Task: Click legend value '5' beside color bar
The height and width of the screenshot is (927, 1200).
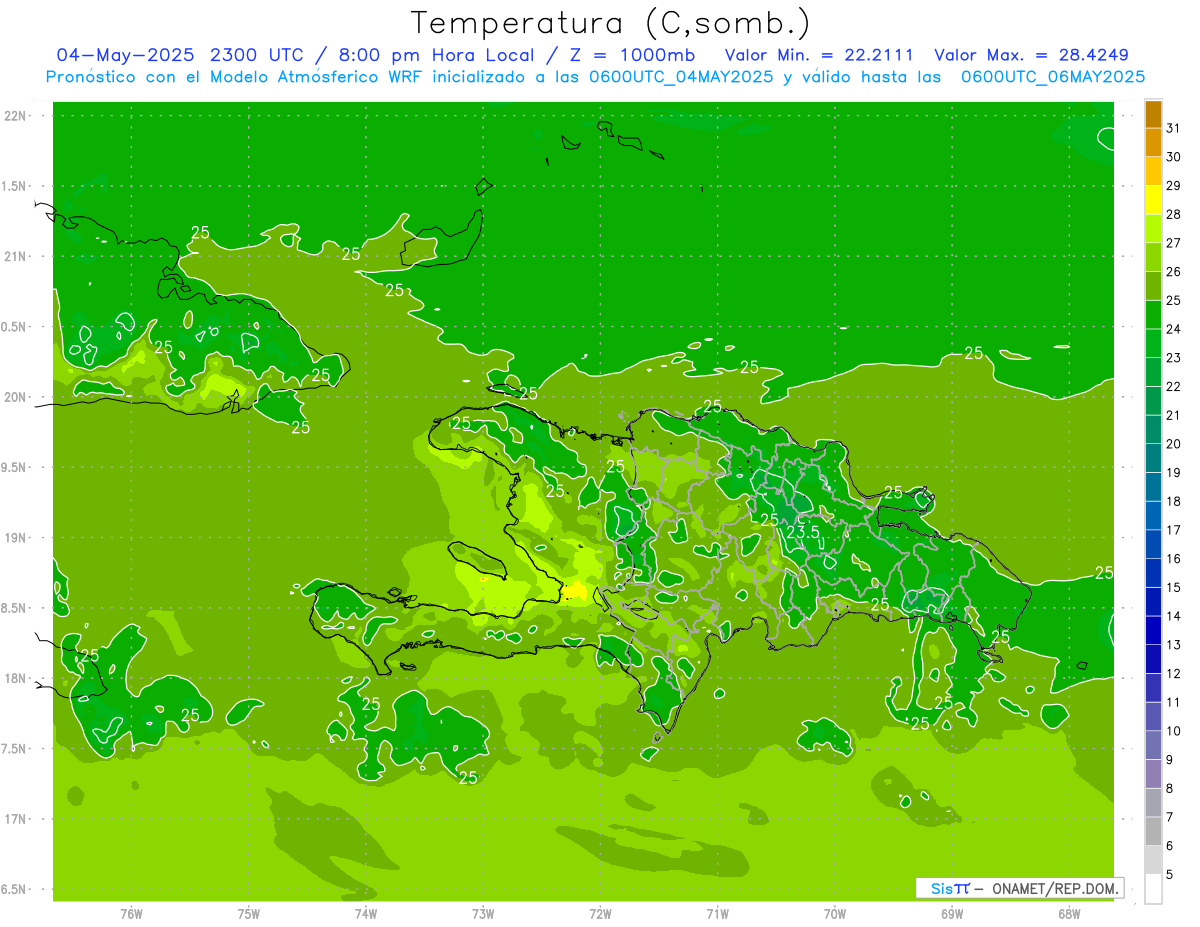Action: click(1170, 875)
